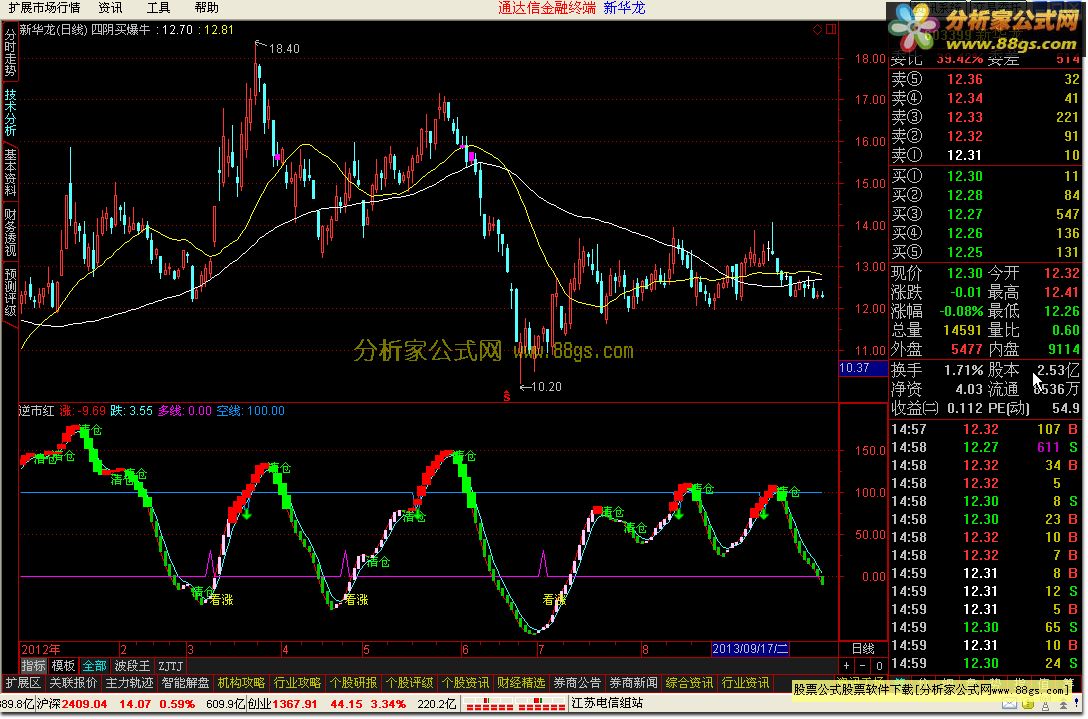
Task: Open the 工具 menu
Action: tap(158, 8)
